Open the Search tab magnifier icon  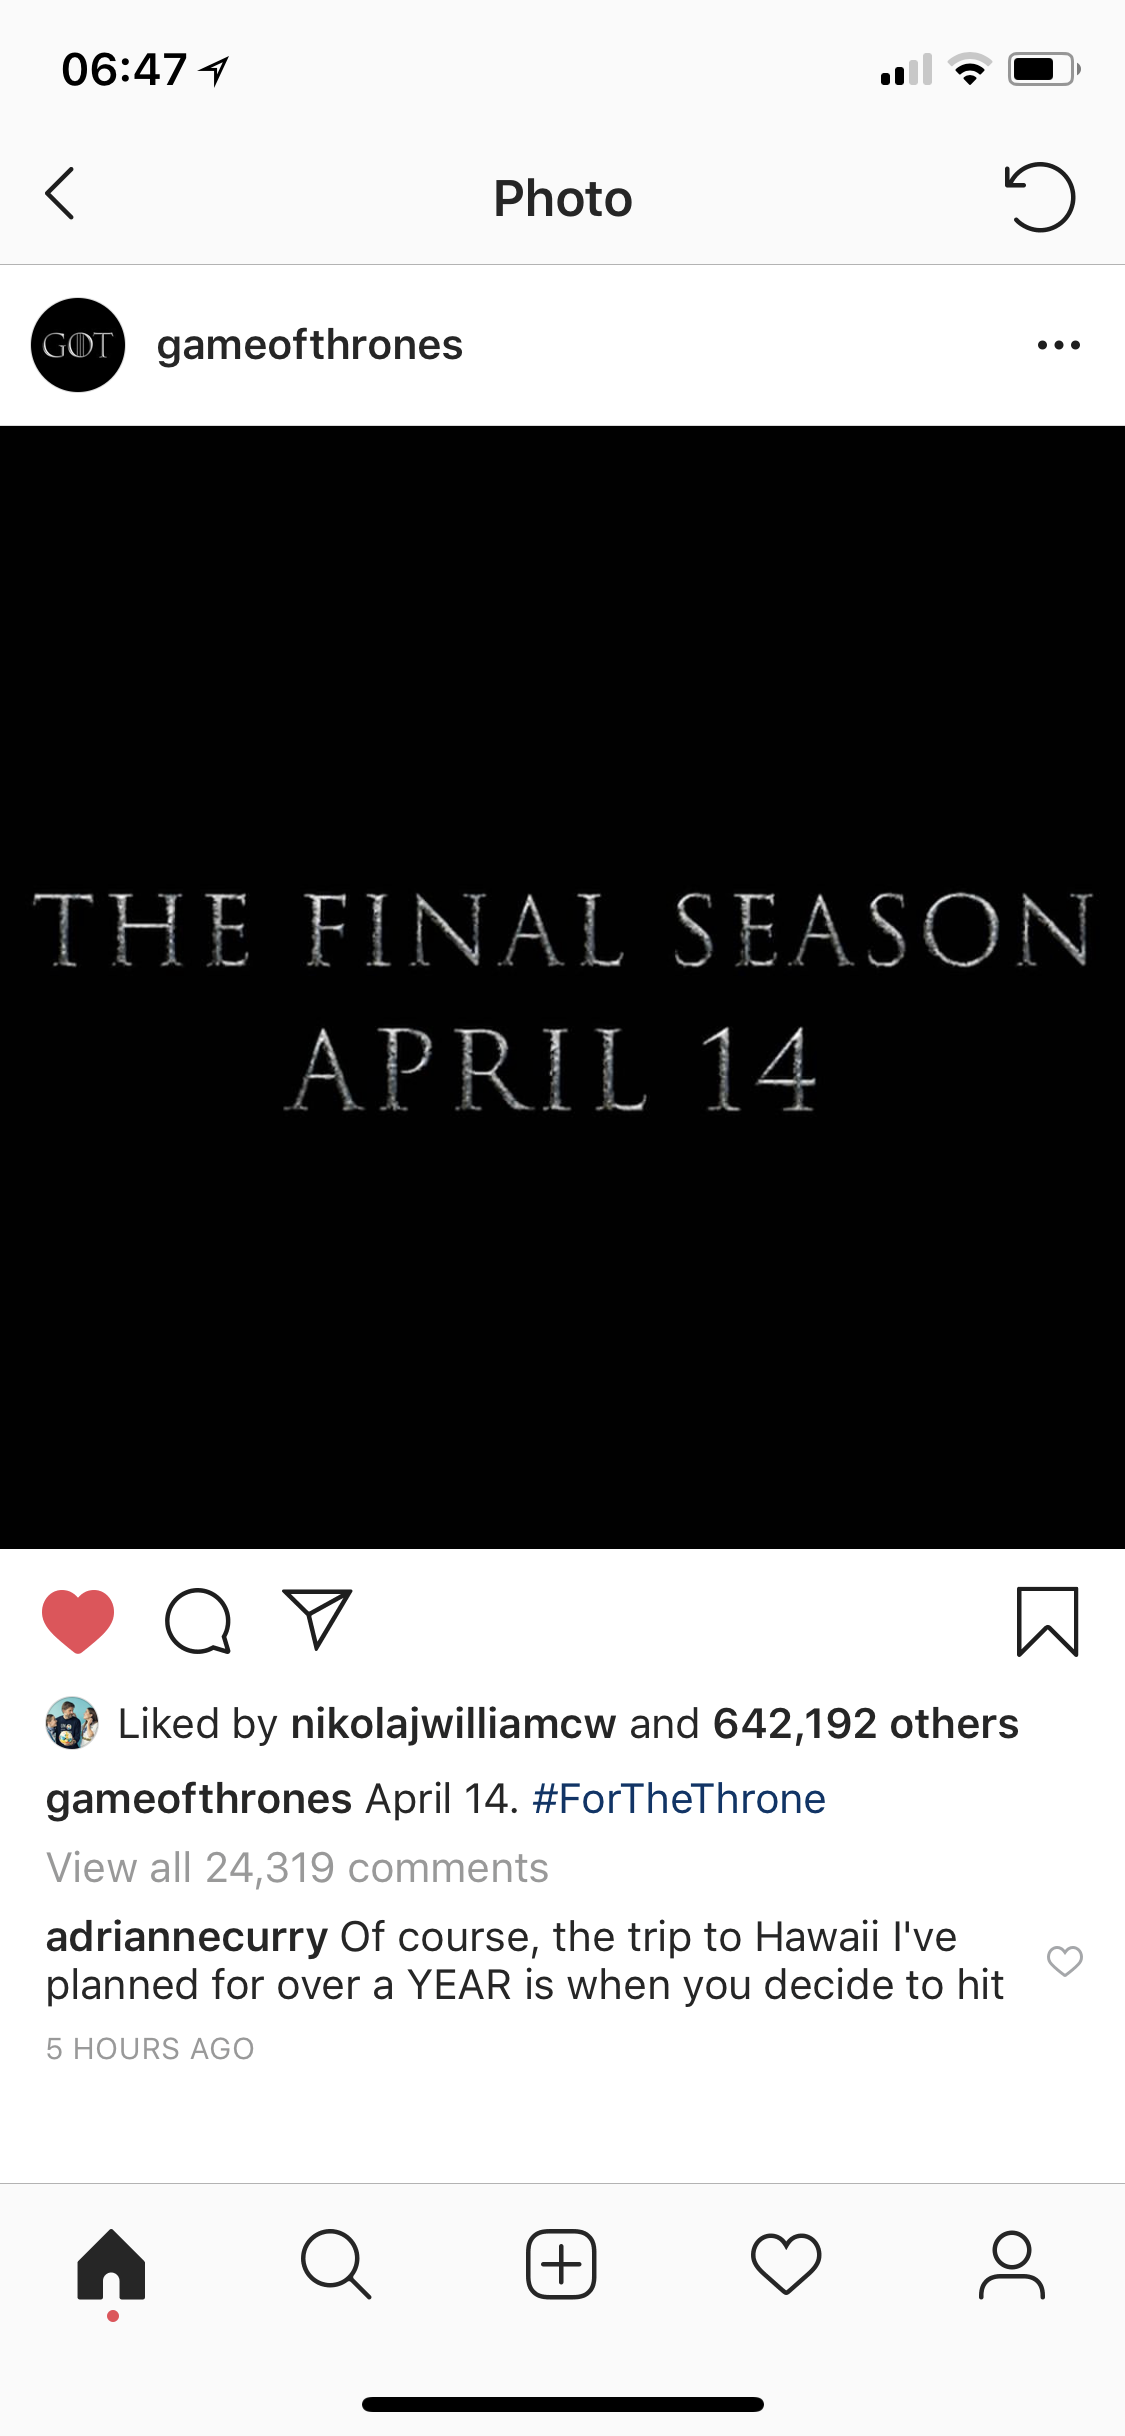click(336, 2265)
